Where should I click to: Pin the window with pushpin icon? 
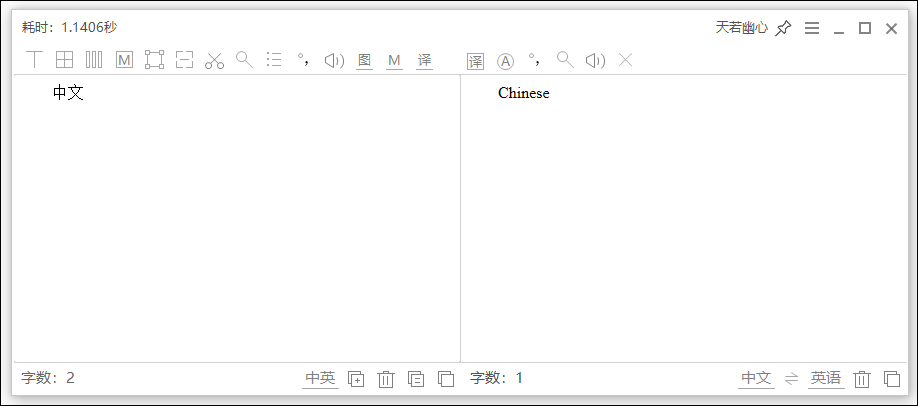pyautogui.click(x=783, y=28)
